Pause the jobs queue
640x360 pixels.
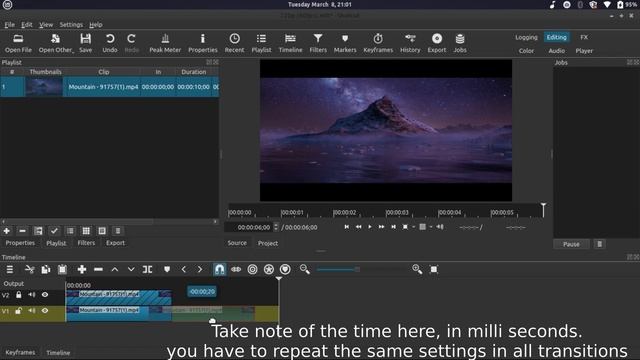pos(571,244)
